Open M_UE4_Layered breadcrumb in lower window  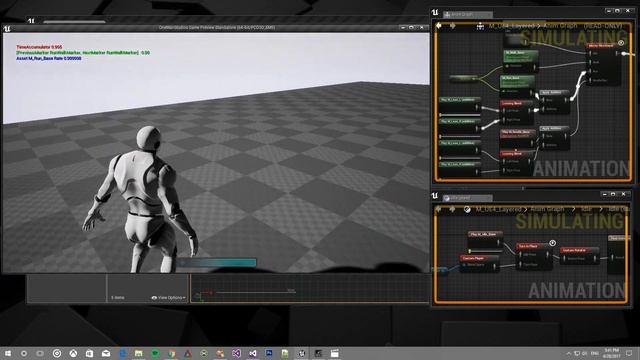point(498,209)
